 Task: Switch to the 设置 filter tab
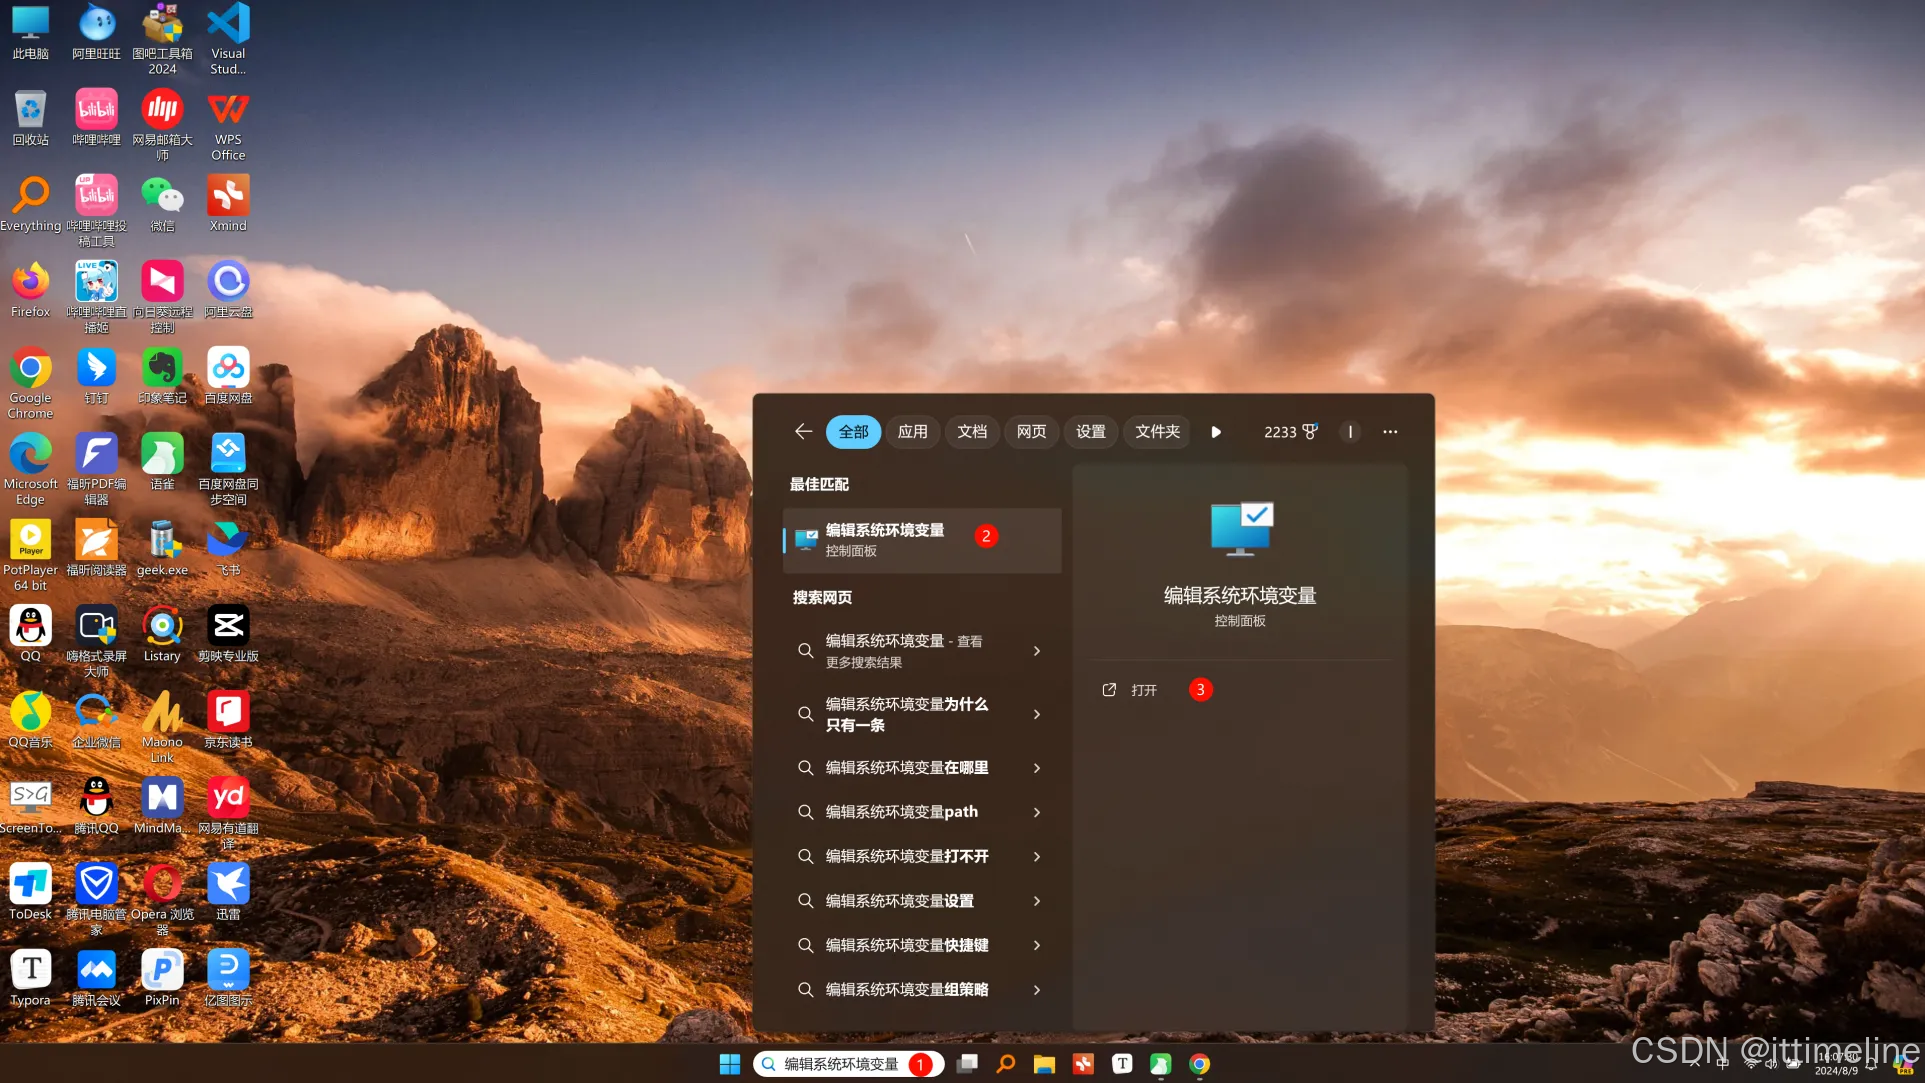1090,432
